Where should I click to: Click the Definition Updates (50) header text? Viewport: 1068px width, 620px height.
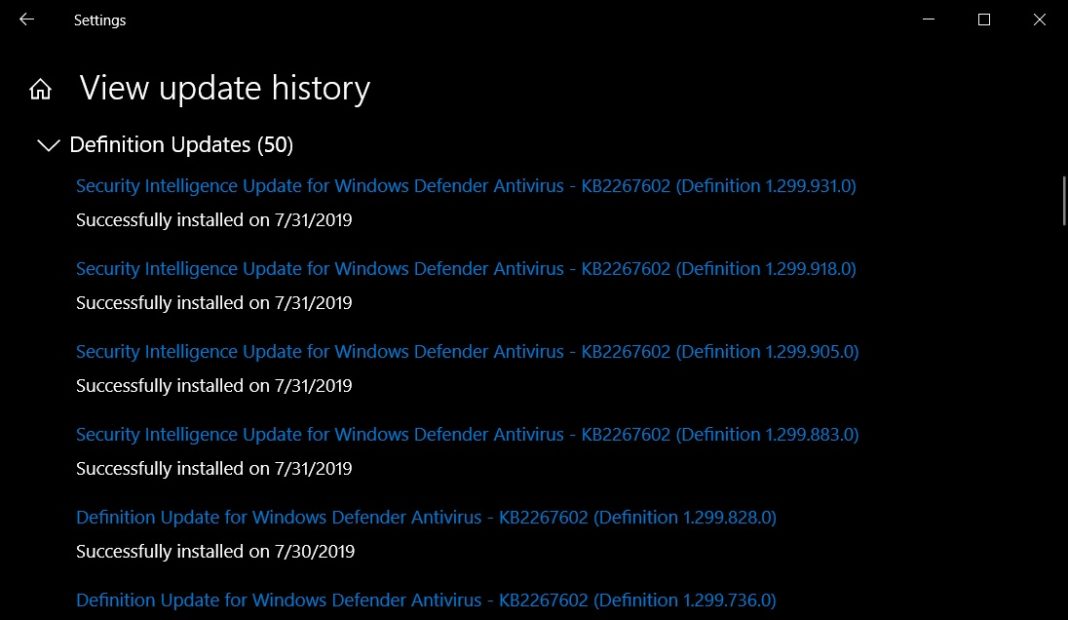[x=180, y=145]
